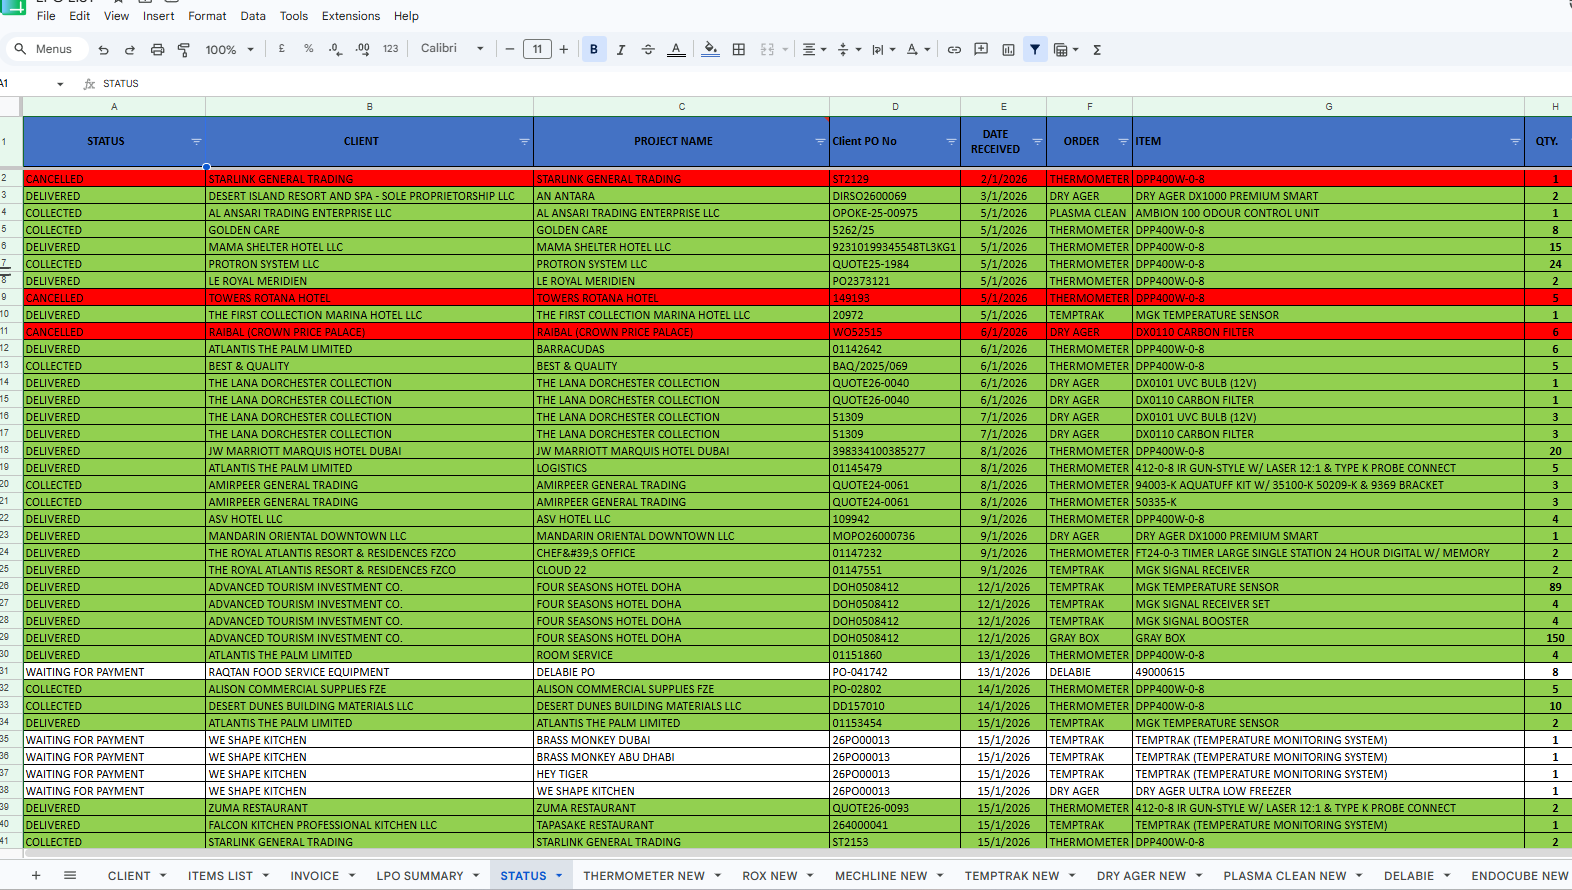This screenshot has height=890, width=1572.
Task: Open the Calibri font dropdown
Action: click(x=452, y=48)
